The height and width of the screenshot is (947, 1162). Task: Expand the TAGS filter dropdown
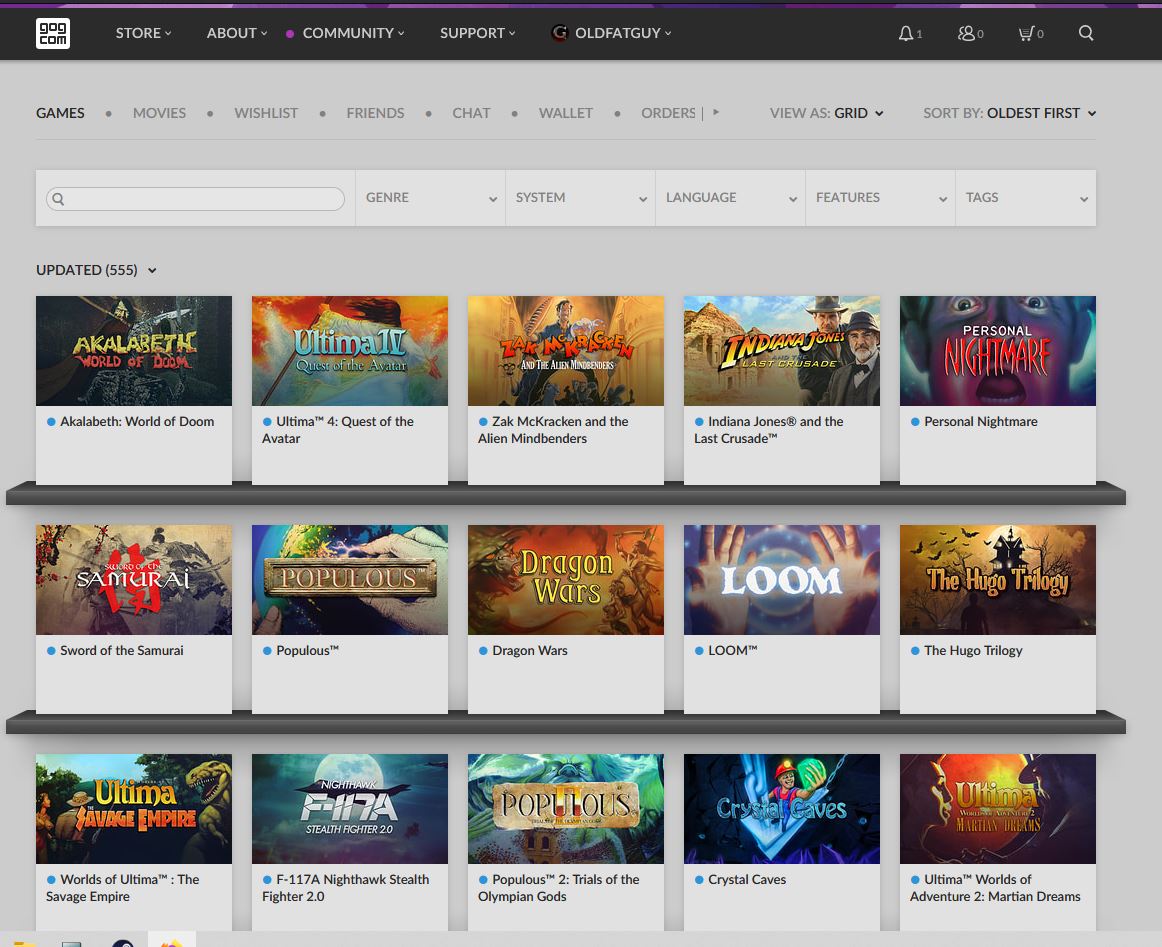(x=1026, y=198)
